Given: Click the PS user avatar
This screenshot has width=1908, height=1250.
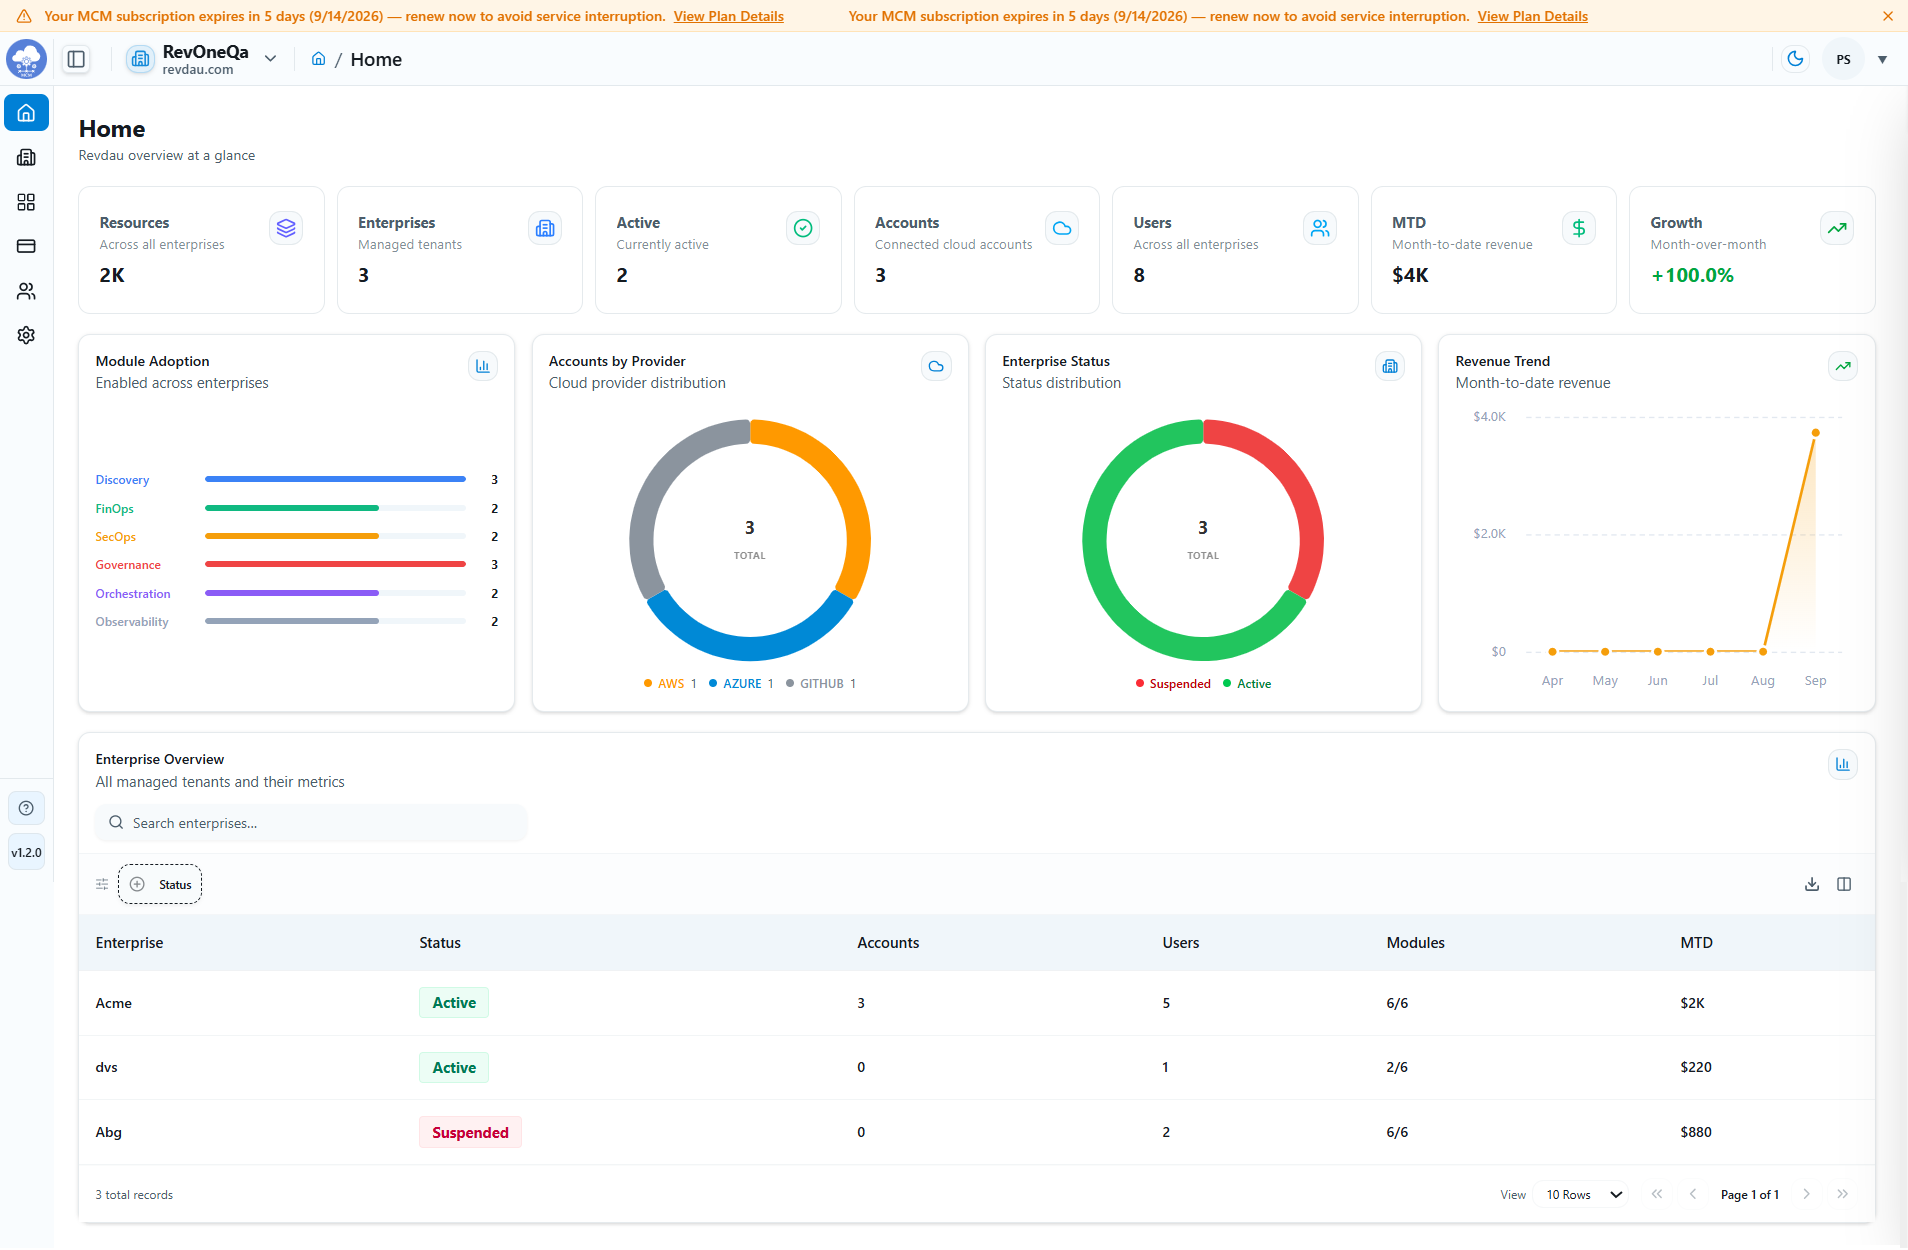Looking at the screenshot, I should [x=1844, y=59].
